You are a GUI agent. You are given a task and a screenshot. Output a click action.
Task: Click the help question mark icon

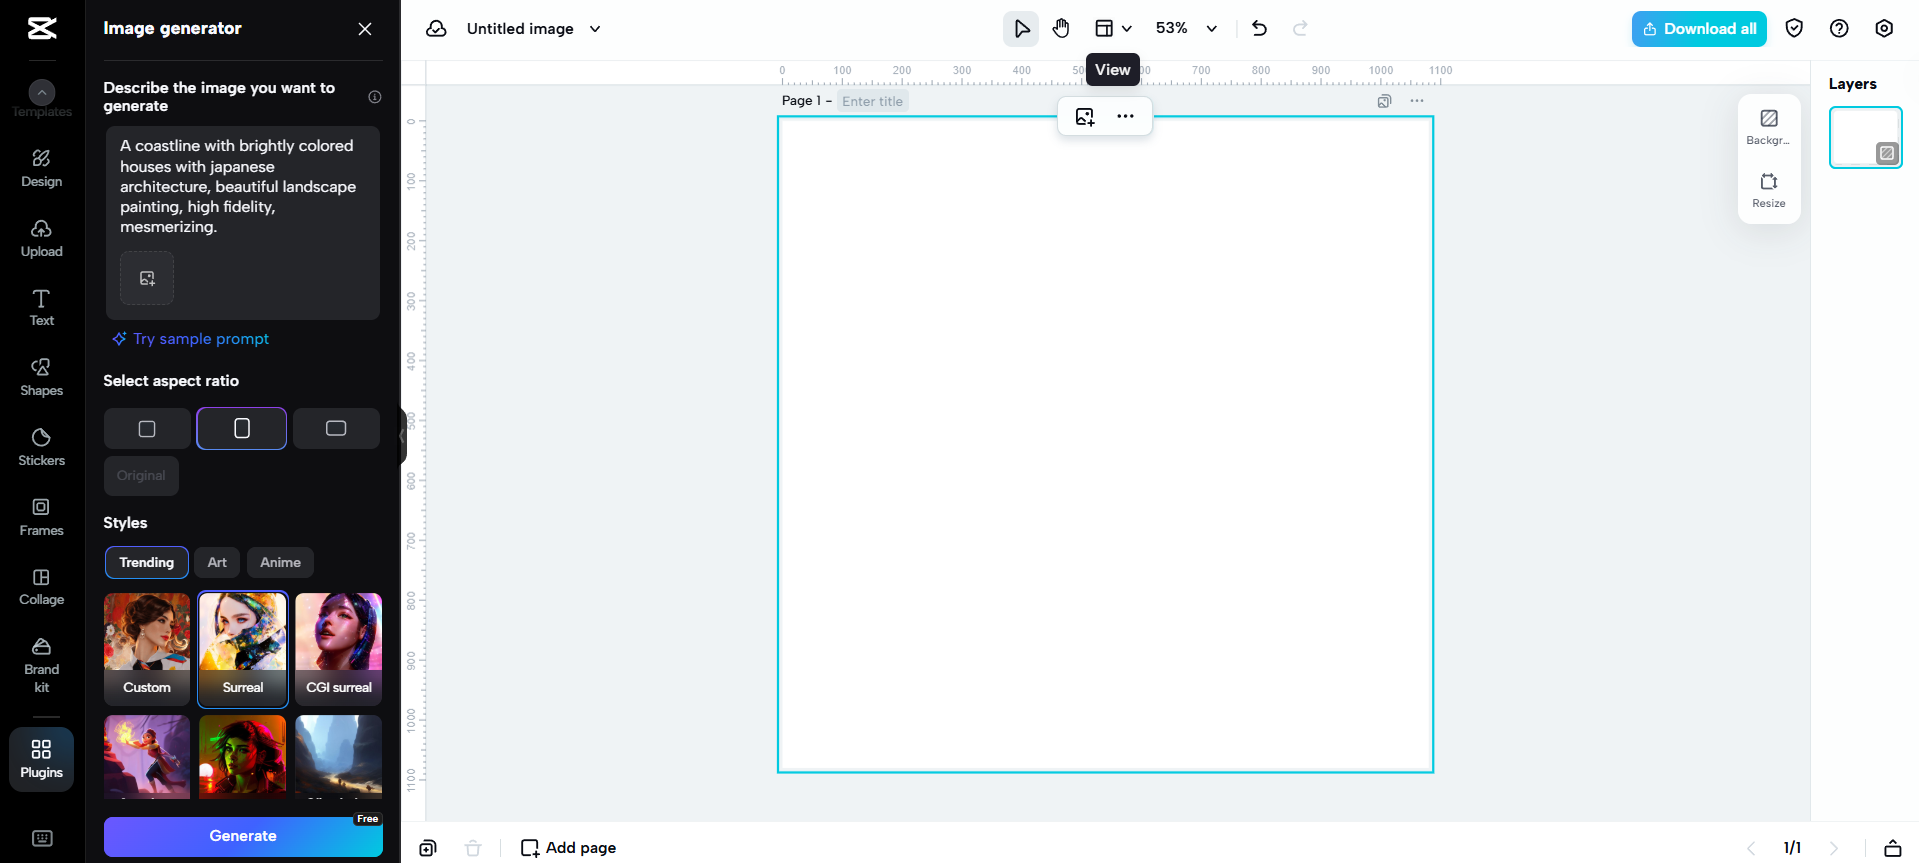(x=1838, y=29)
